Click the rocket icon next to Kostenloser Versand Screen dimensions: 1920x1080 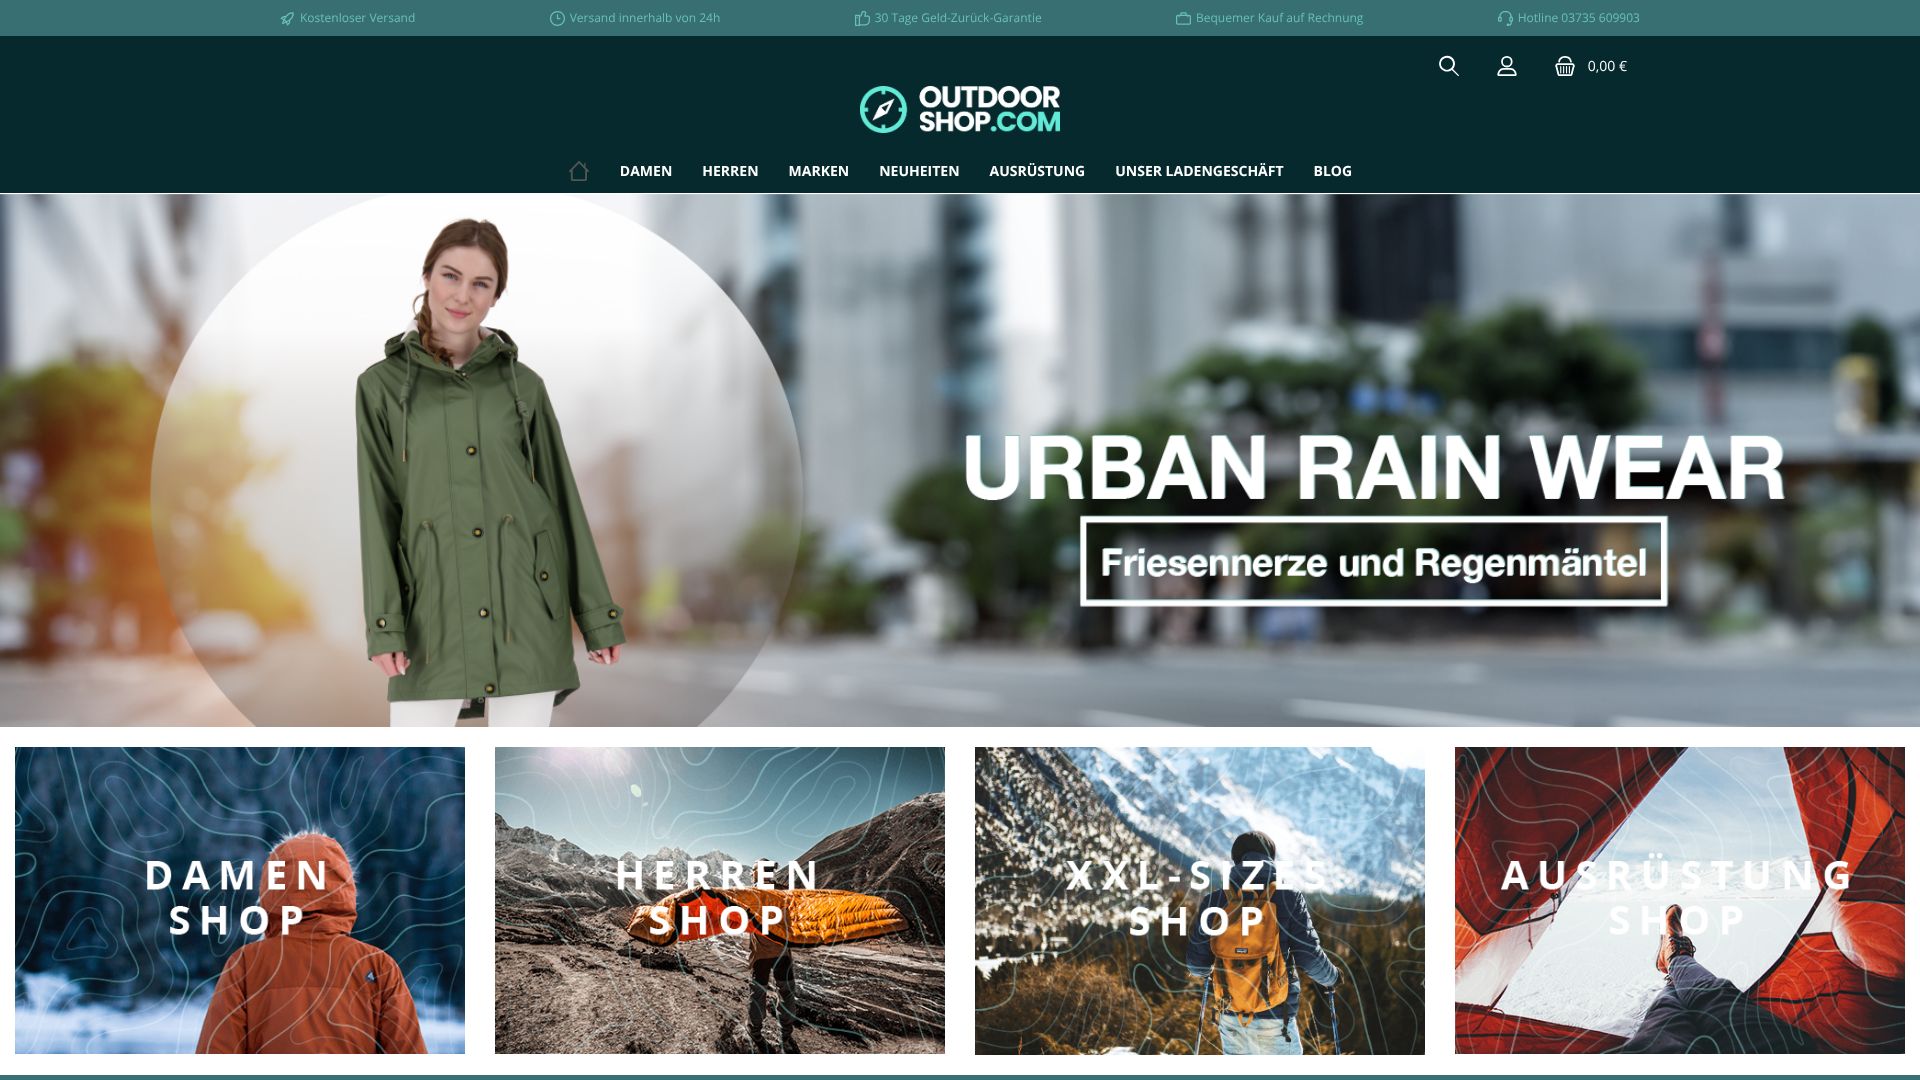(x=287, y=17)
